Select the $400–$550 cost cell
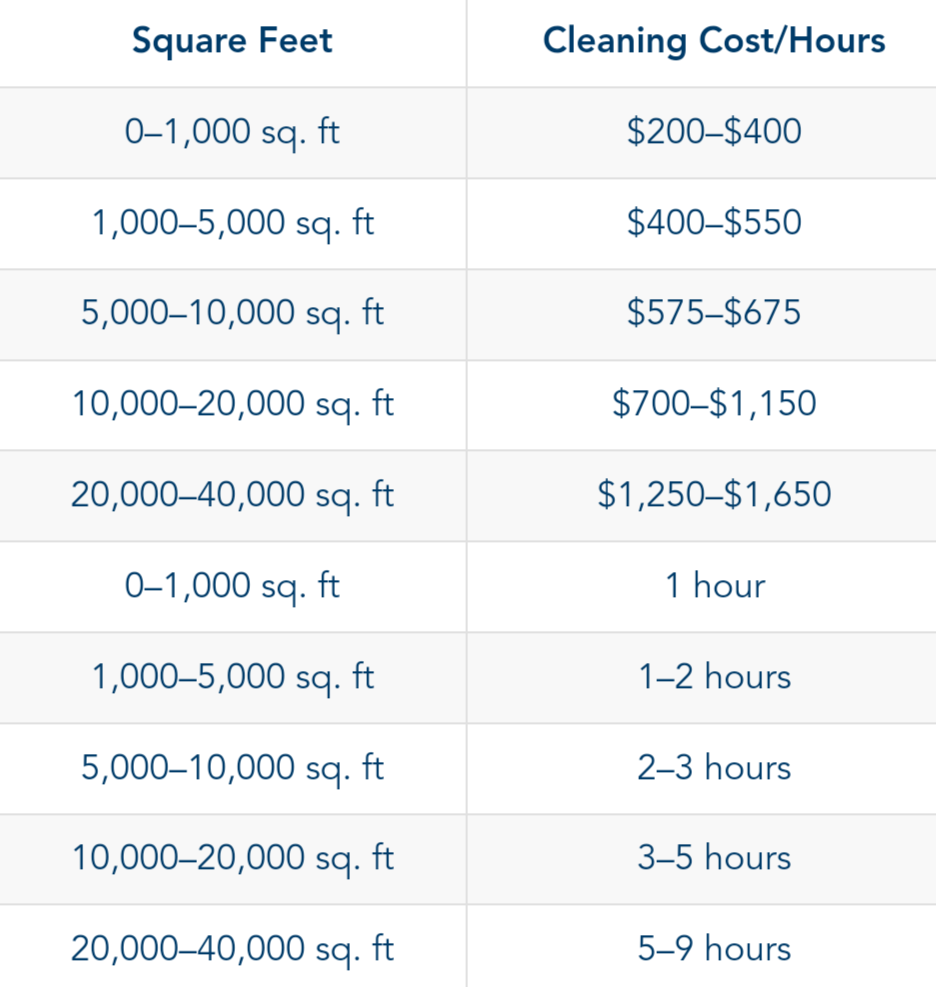Image resolution: width=936 pixels, height=987 pixels. [x=714, y=222]
